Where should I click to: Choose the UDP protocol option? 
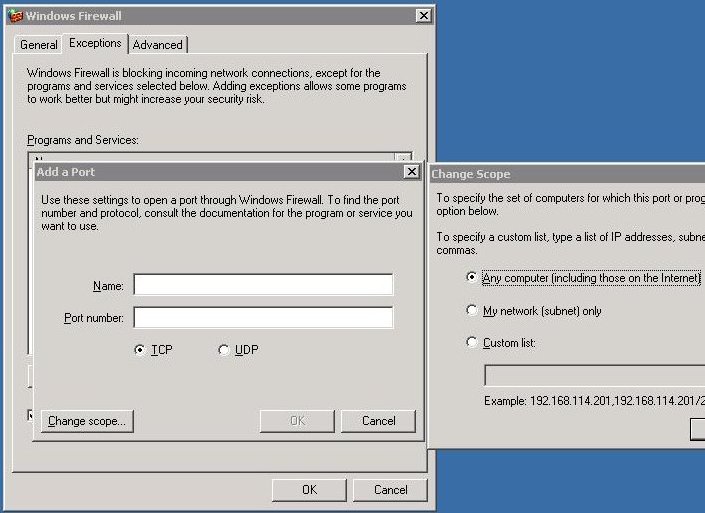[x=223, y=350]
